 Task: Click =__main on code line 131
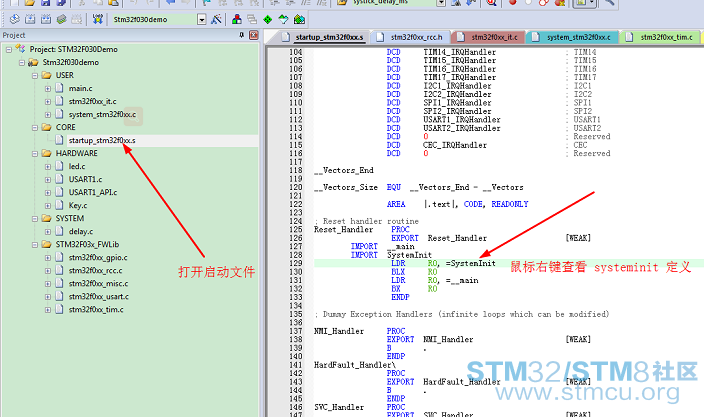462,280
